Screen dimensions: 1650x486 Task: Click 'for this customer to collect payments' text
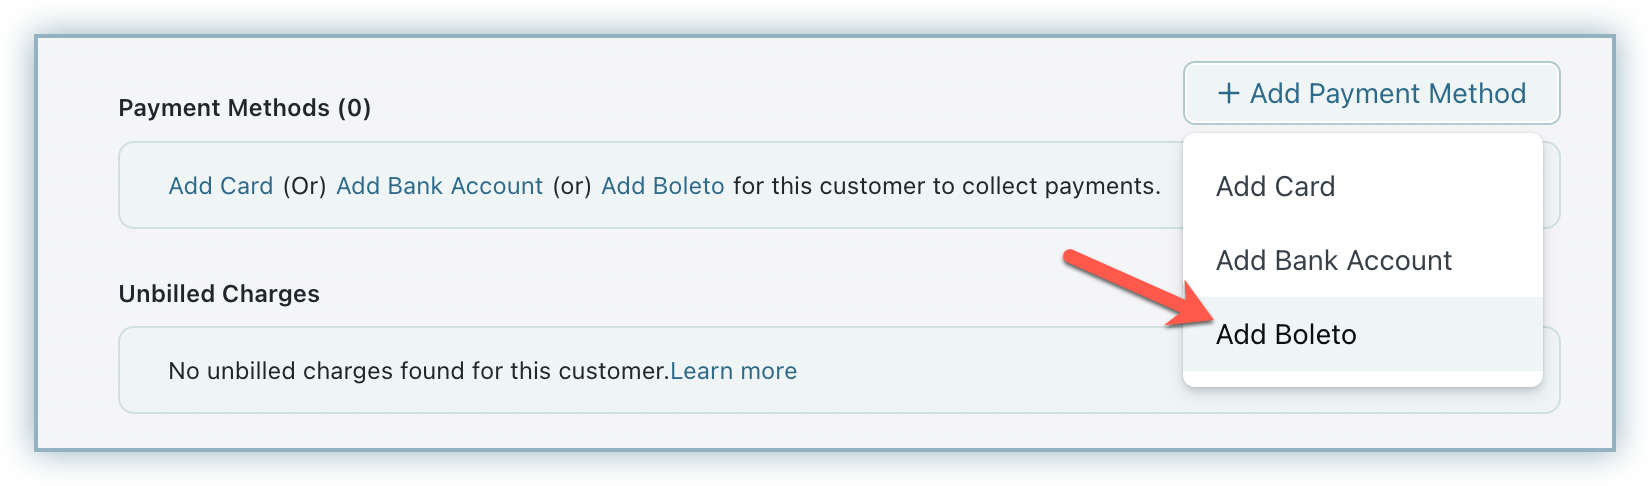pos(946,186)
